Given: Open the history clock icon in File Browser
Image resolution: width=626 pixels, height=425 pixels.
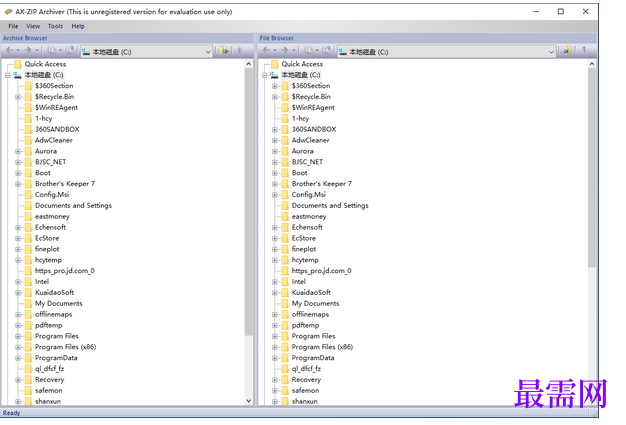Looking at the screenshot, I should [308, 50].
